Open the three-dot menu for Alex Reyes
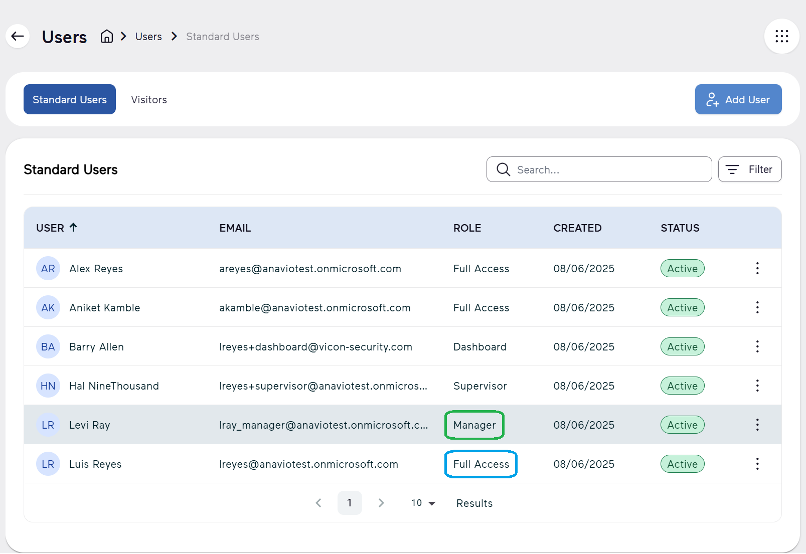Image resolution: width=806 pixels, height=554 pixels. pyautogui.click(x=757, y=268)
